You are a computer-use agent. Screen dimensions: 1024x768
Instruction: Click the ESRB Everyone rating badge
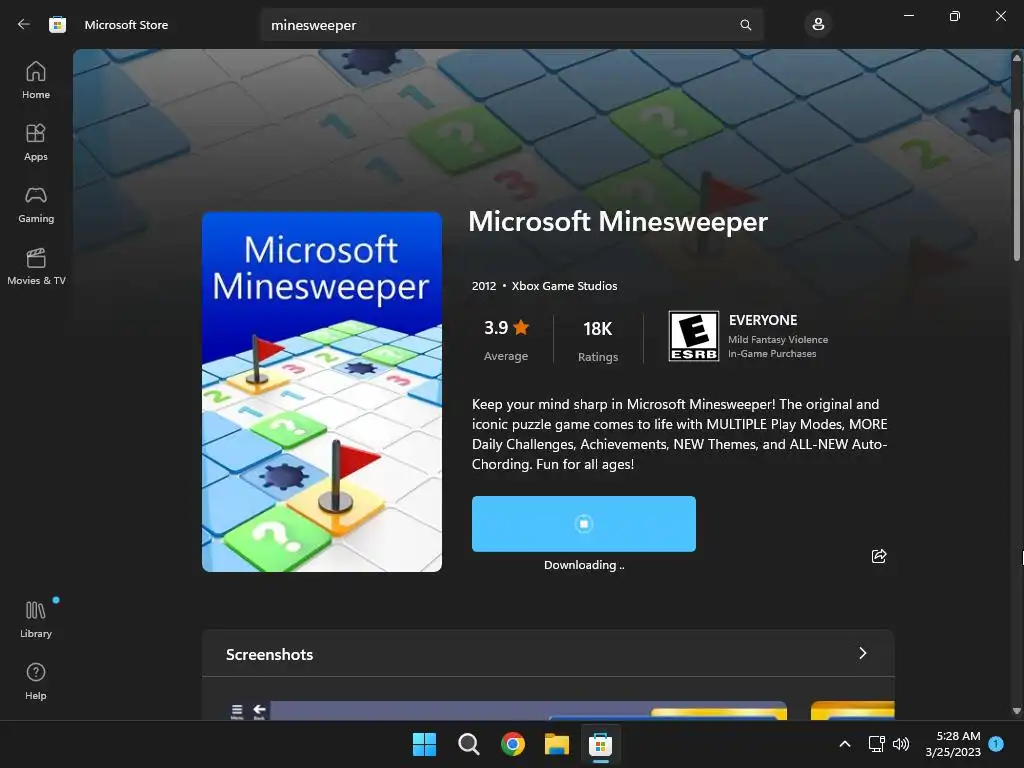point(694,336)
